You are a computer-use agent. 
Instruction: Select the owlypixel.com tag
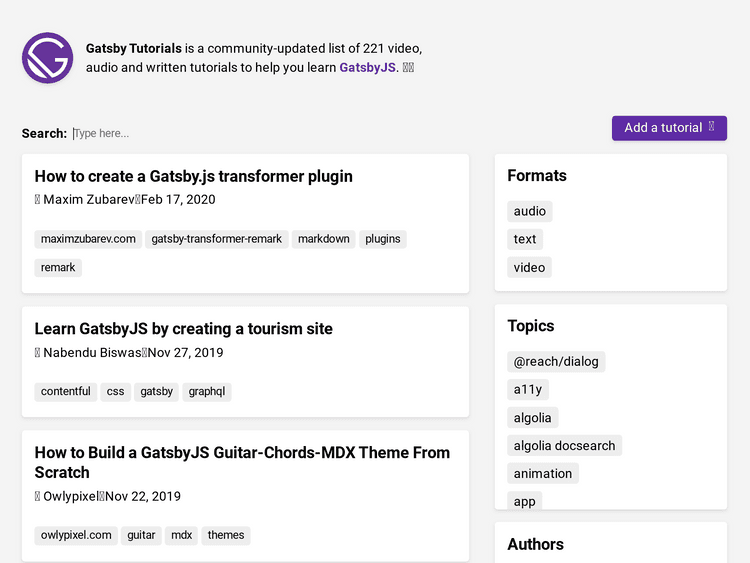pyautogui.click(x=76, y=535)
